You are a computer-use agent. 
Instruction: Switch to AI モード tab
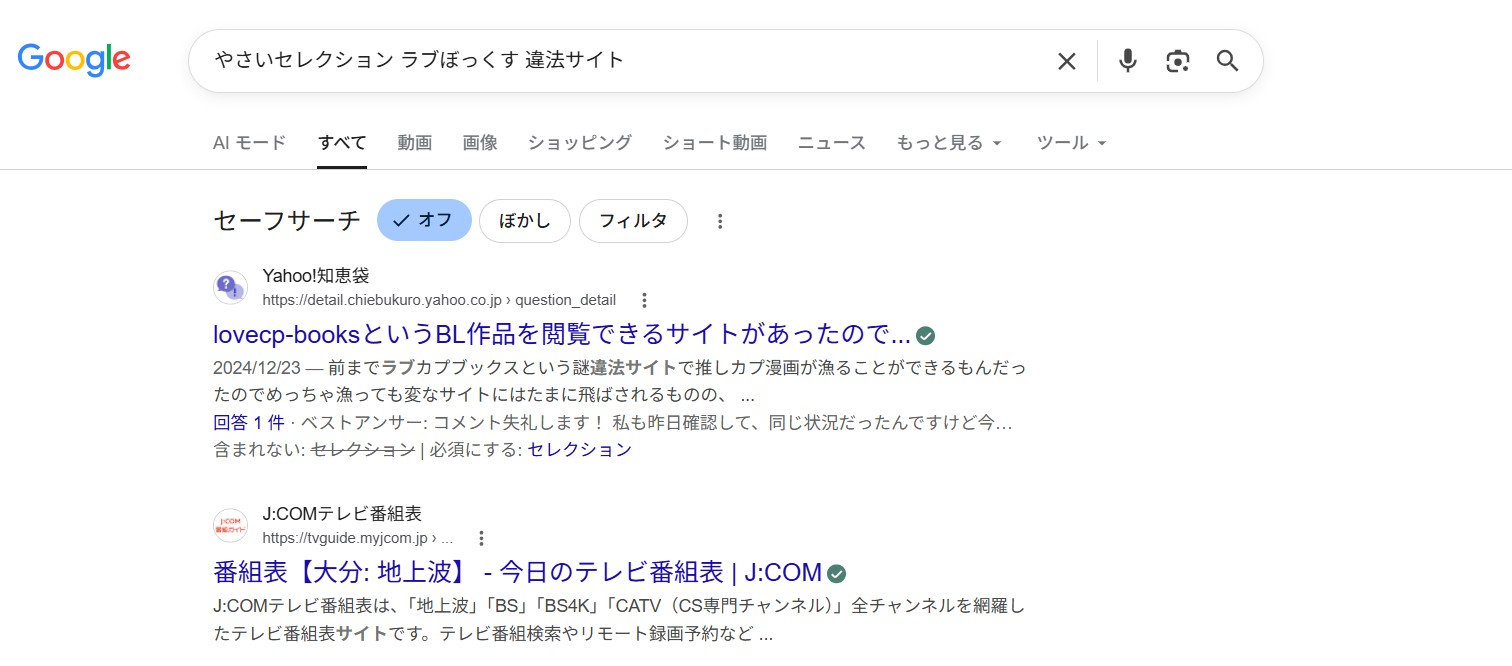coord(250,143)
